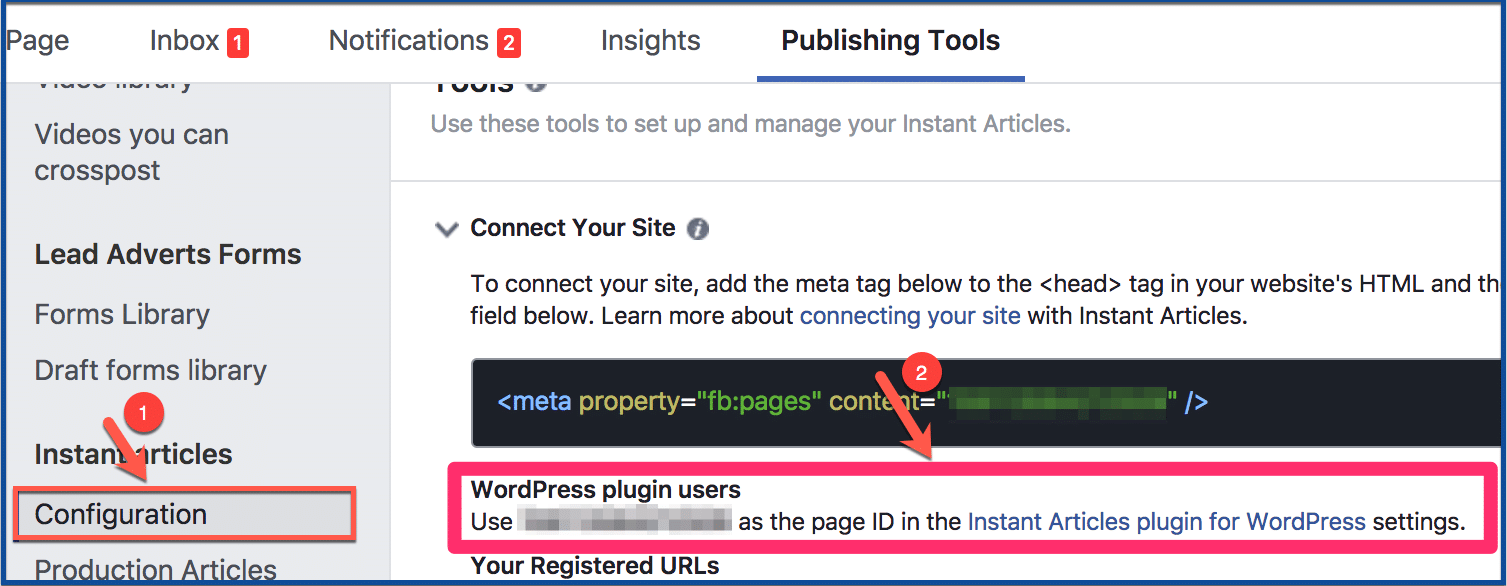Screen dimensions: 1507x586
Task: Click the red numbered marker 2
Action: tap(921, 374)
